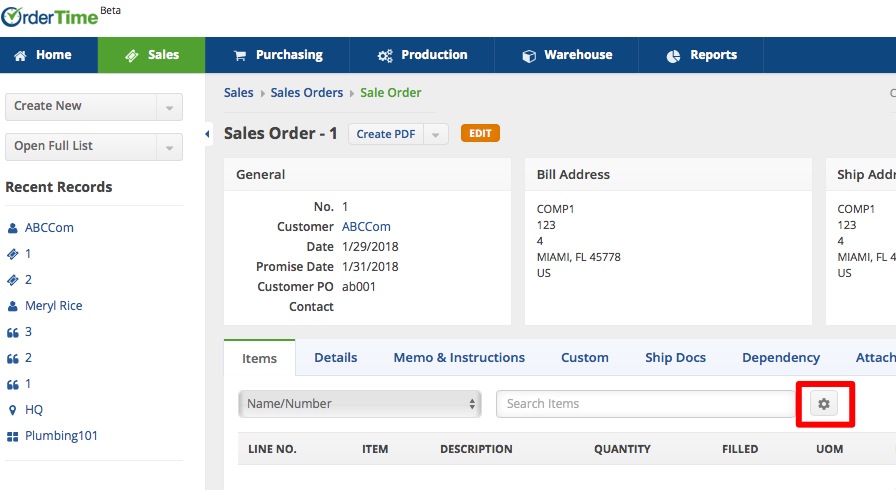Switch to the Ship Docs tab
Viewport: 896px width, 490px height.
[x=675, y=357]
